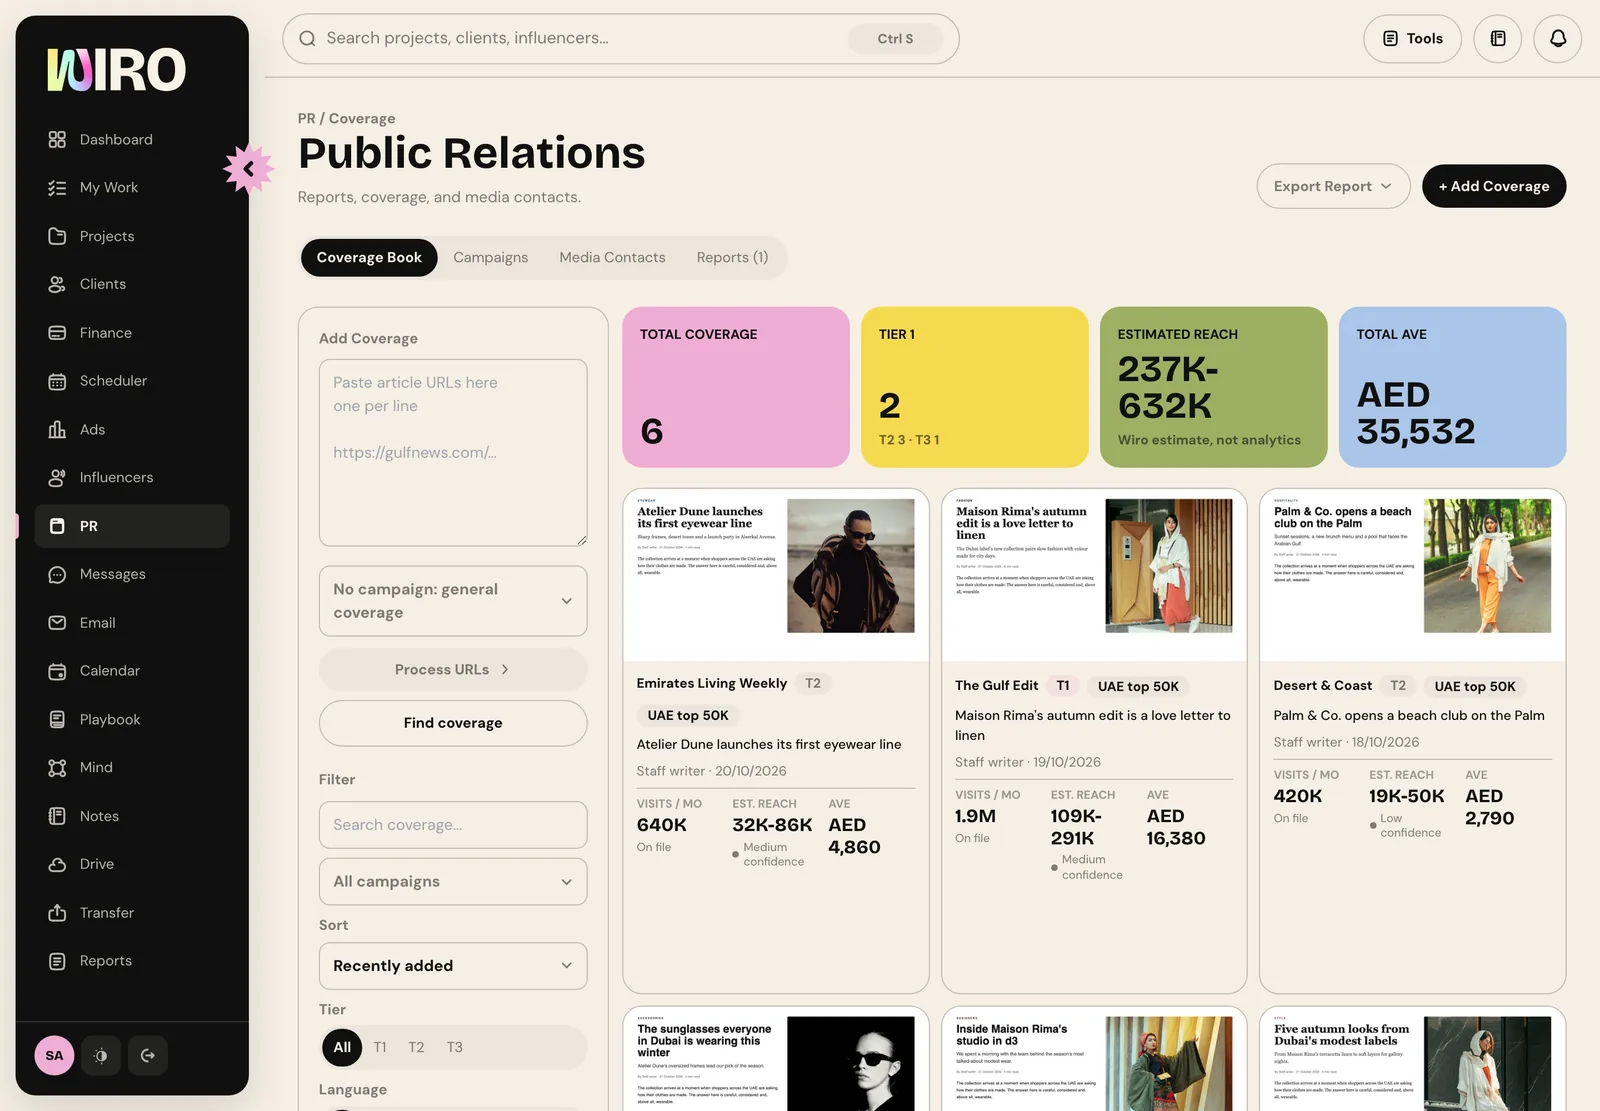Switch to the Campaigns tab

(490, 258)
